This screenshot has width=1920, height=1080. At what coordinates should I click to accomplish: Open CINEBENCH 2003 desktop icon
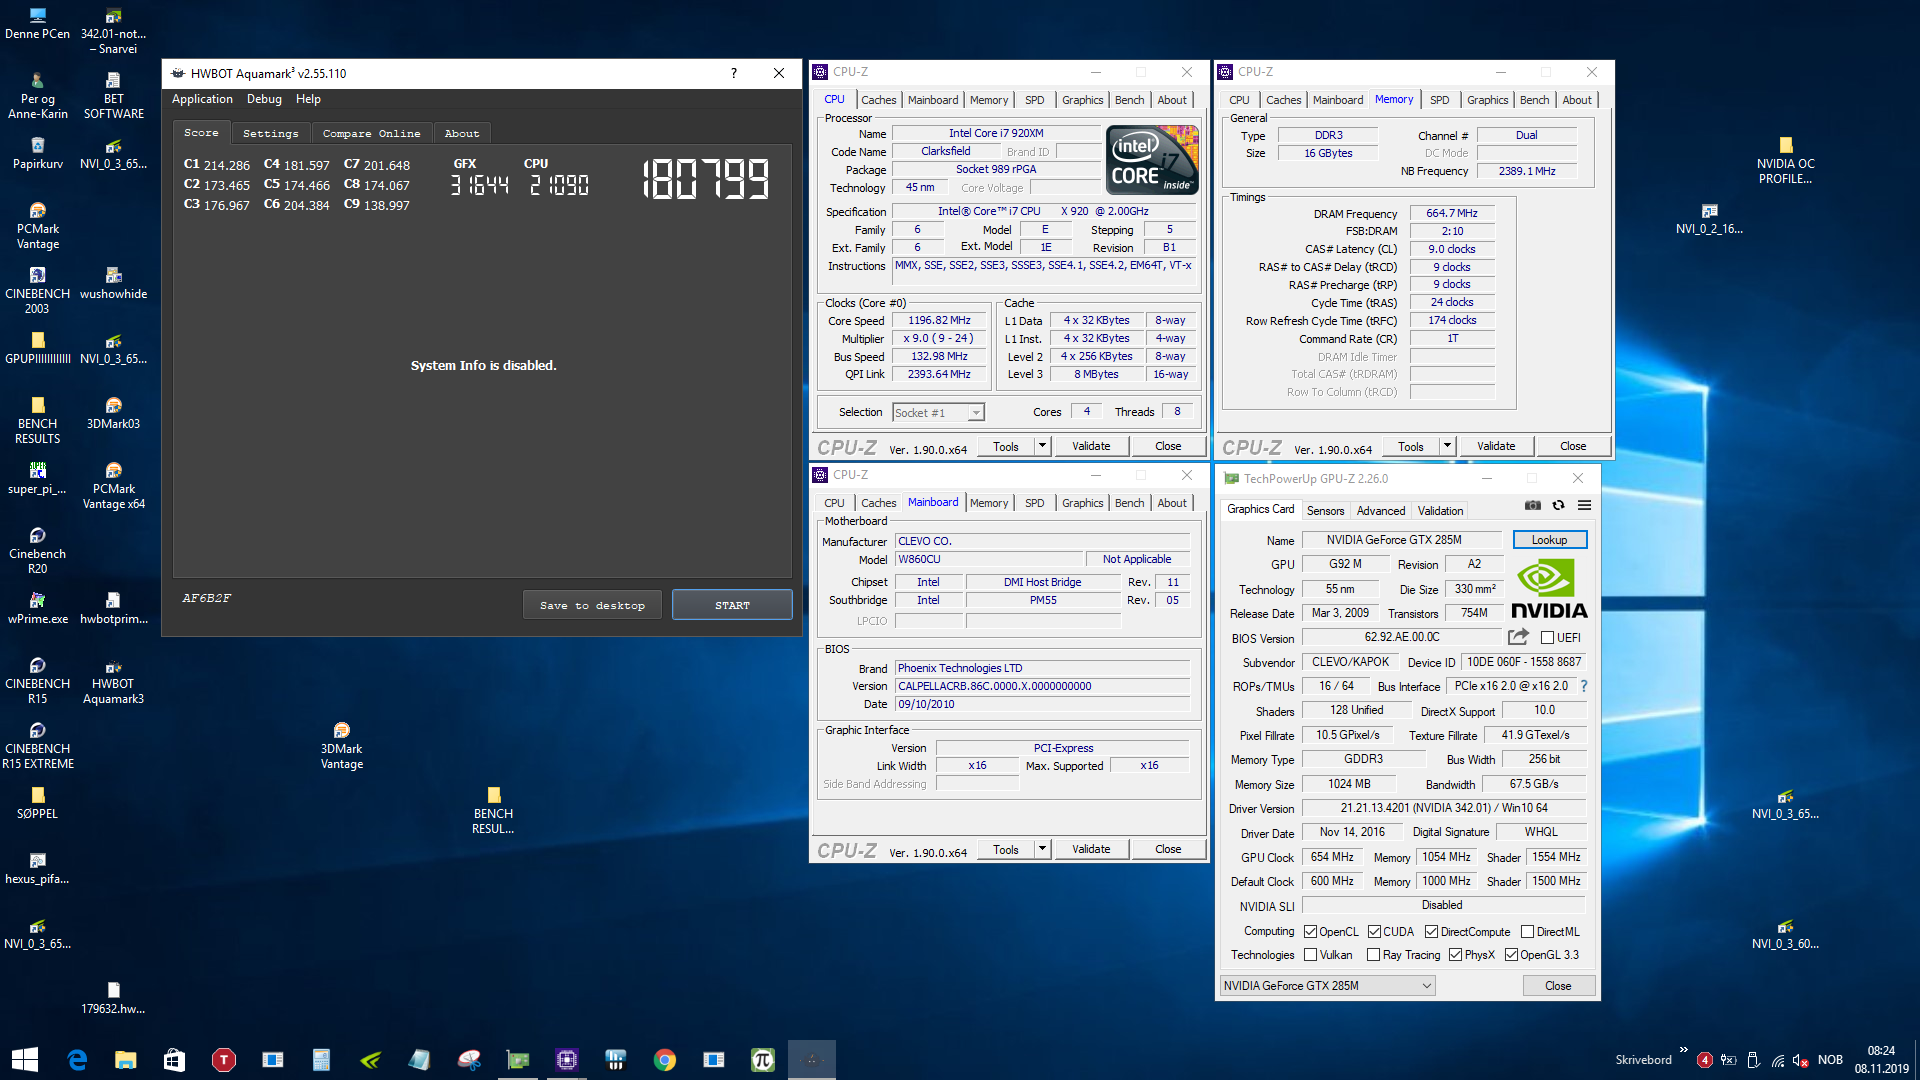[x=38, y=290]
